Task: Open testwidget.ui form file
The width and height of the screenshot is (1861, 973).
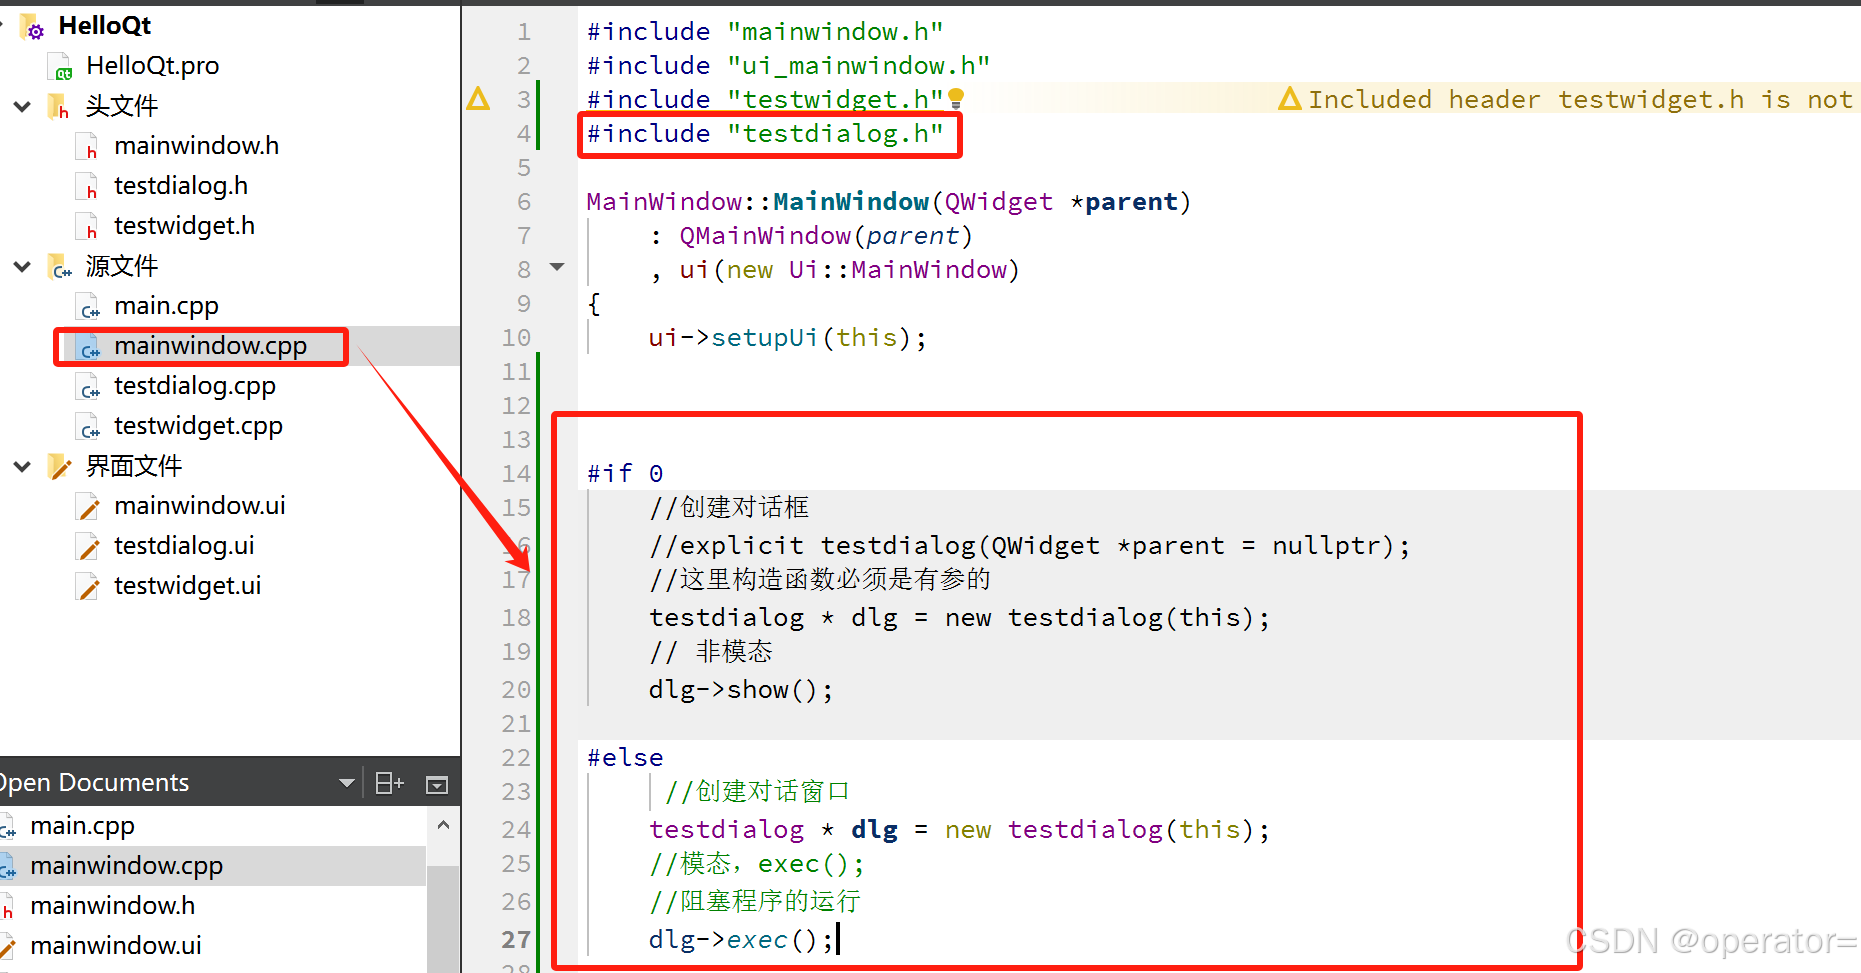Action: (x=187, y=585)
